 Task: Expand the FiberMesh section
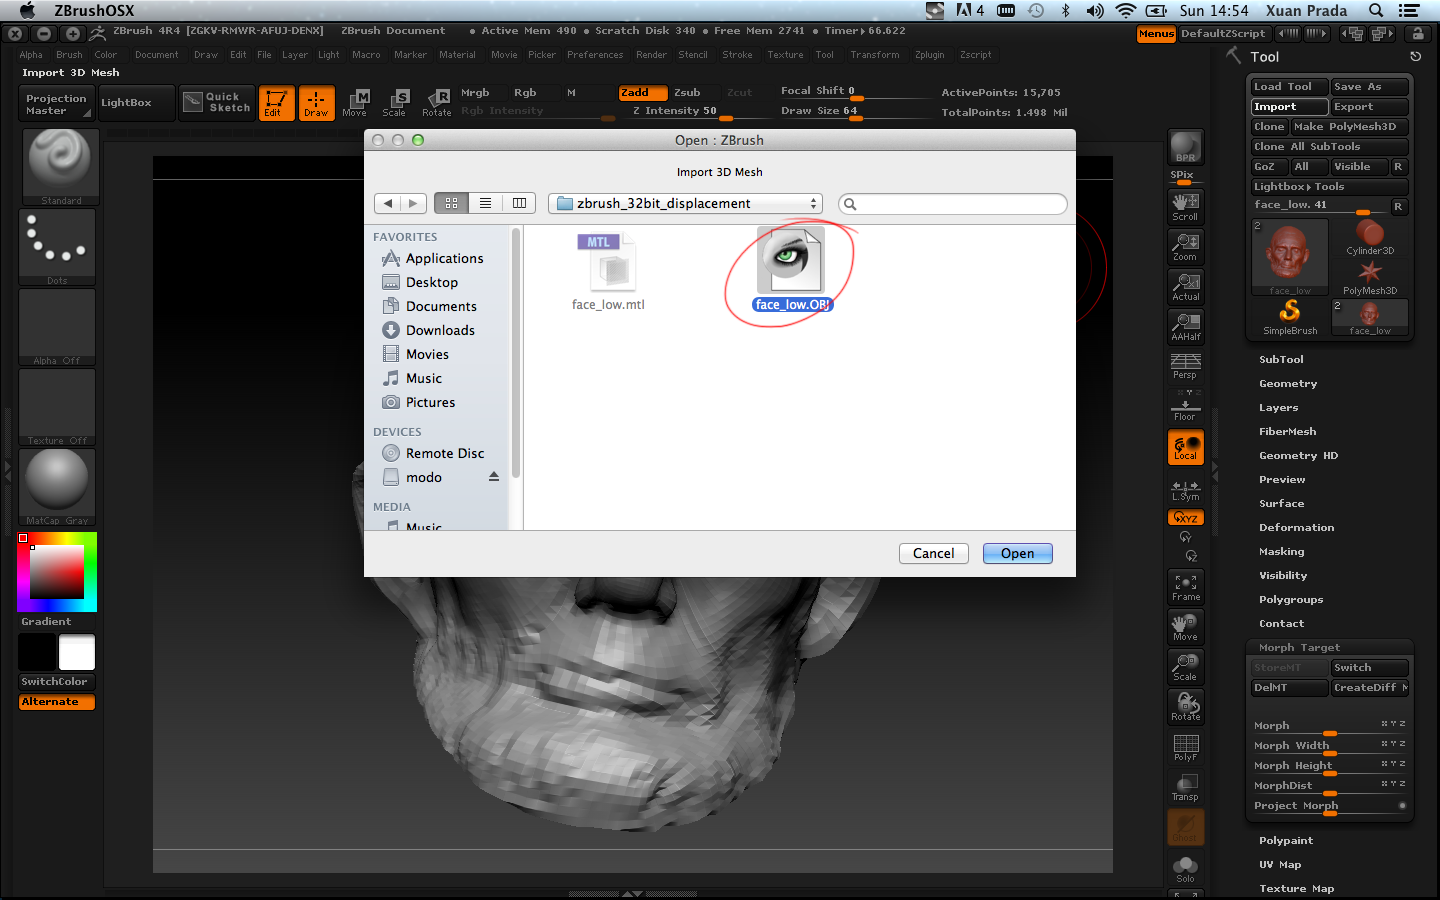[1288, 431]
